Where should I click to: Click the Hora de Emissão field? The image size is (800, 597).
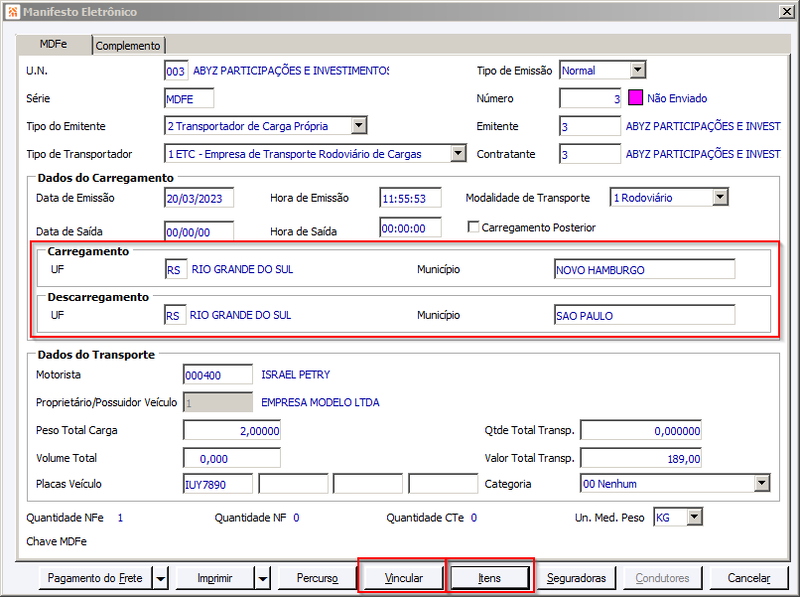(x=411, y=198)
